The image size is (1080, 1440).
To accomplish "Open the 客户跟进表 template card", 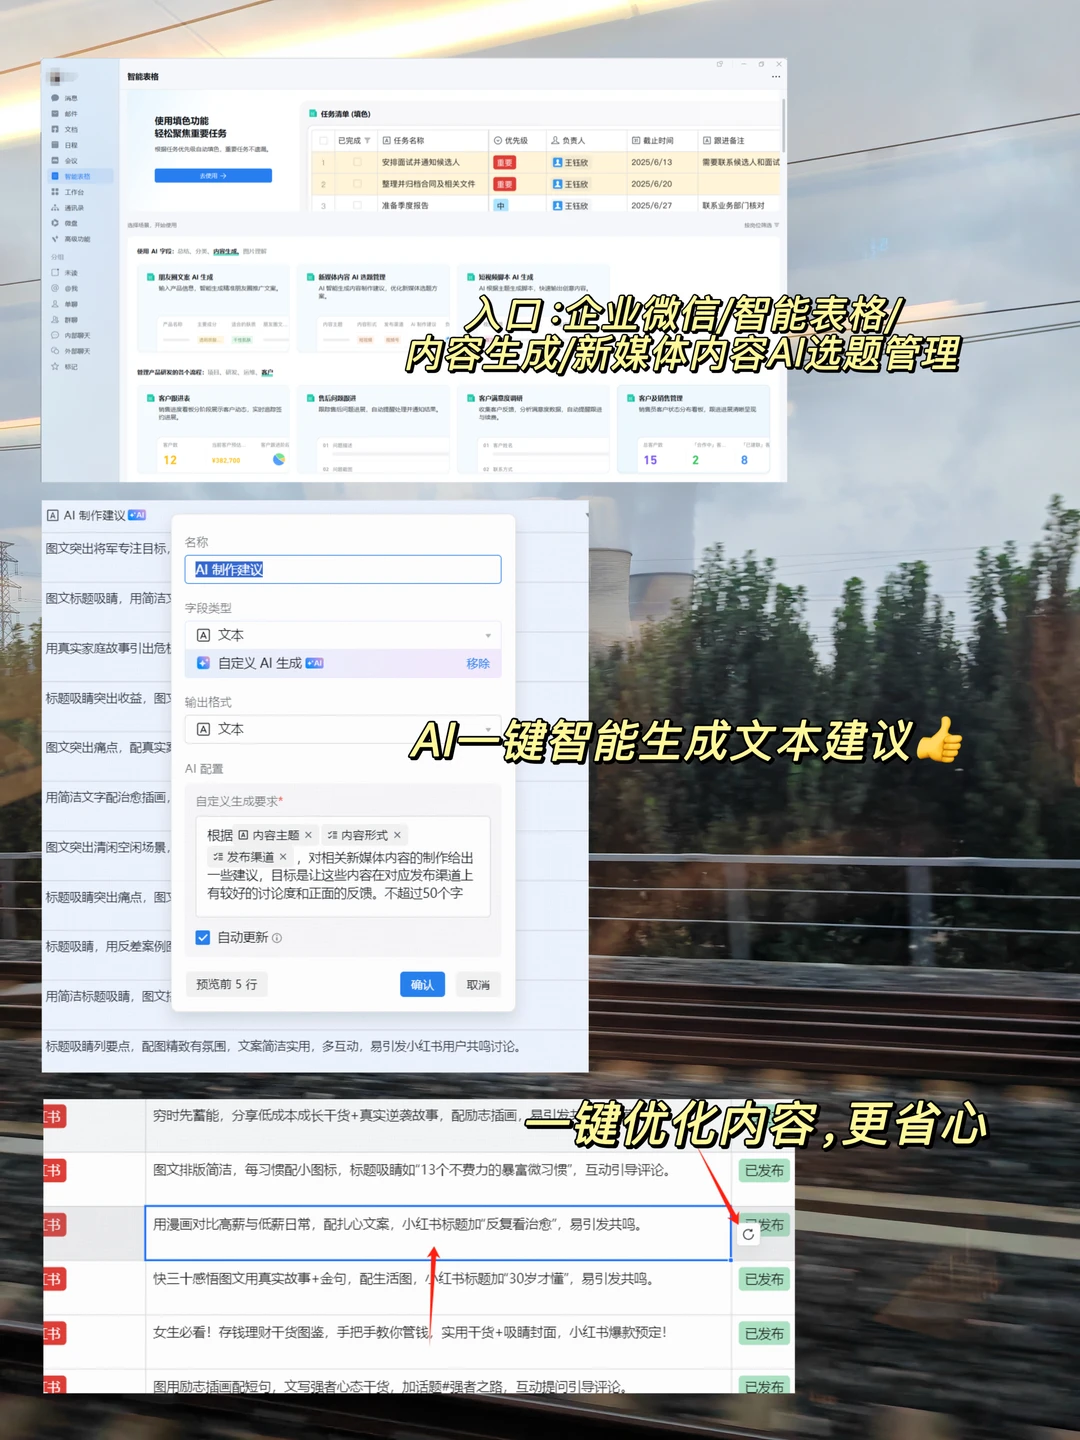I will coord(213,430).
